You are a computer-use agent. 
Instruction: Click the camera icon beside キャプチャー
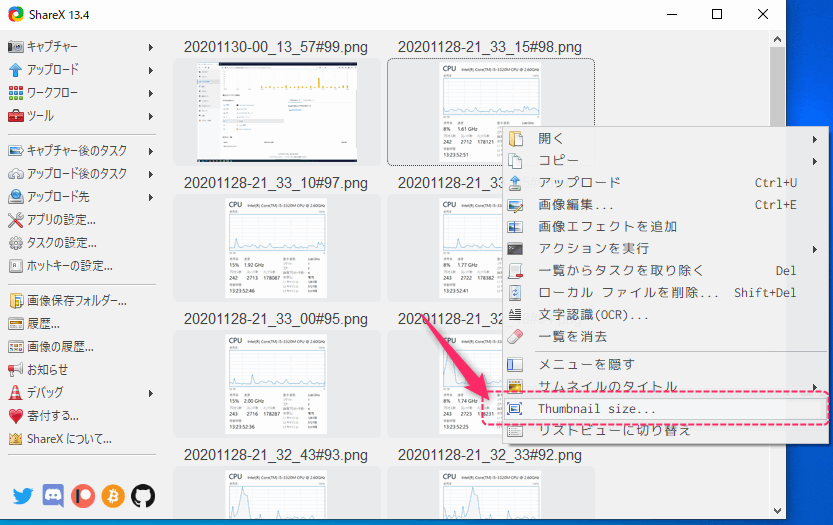pyautogui.click(x=16, y=47)
